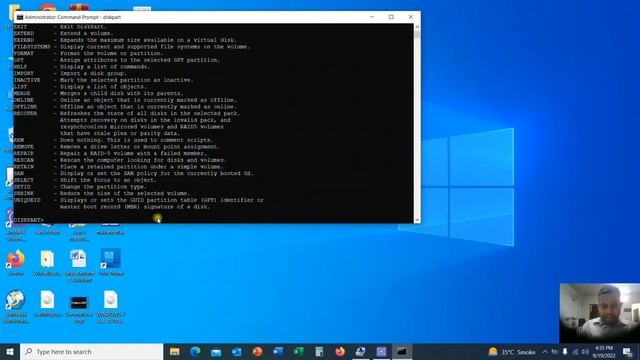Open File Explorer from the taskbar
This screenshot has height=360, width=640.
(175, 351)
